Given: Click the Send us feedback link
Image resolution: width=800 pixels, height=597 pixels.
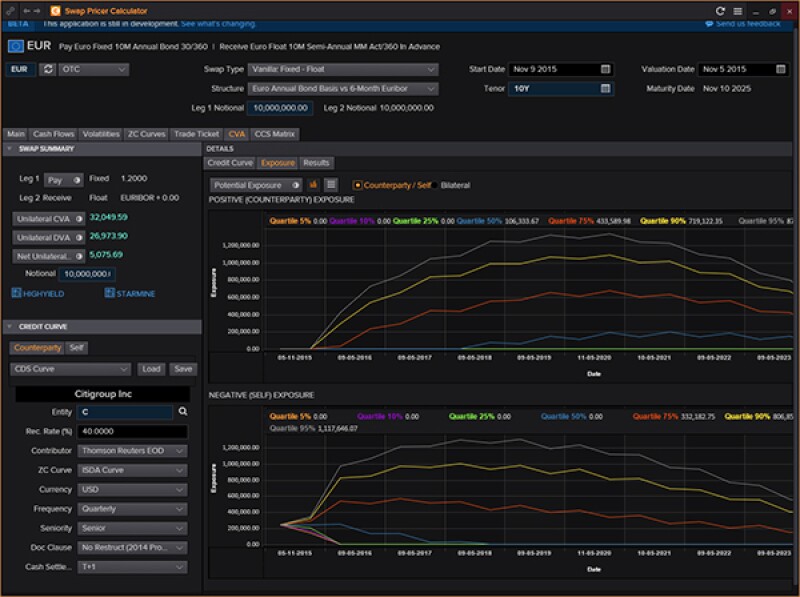Looking at the screenshot, I should tap(748, 23).
